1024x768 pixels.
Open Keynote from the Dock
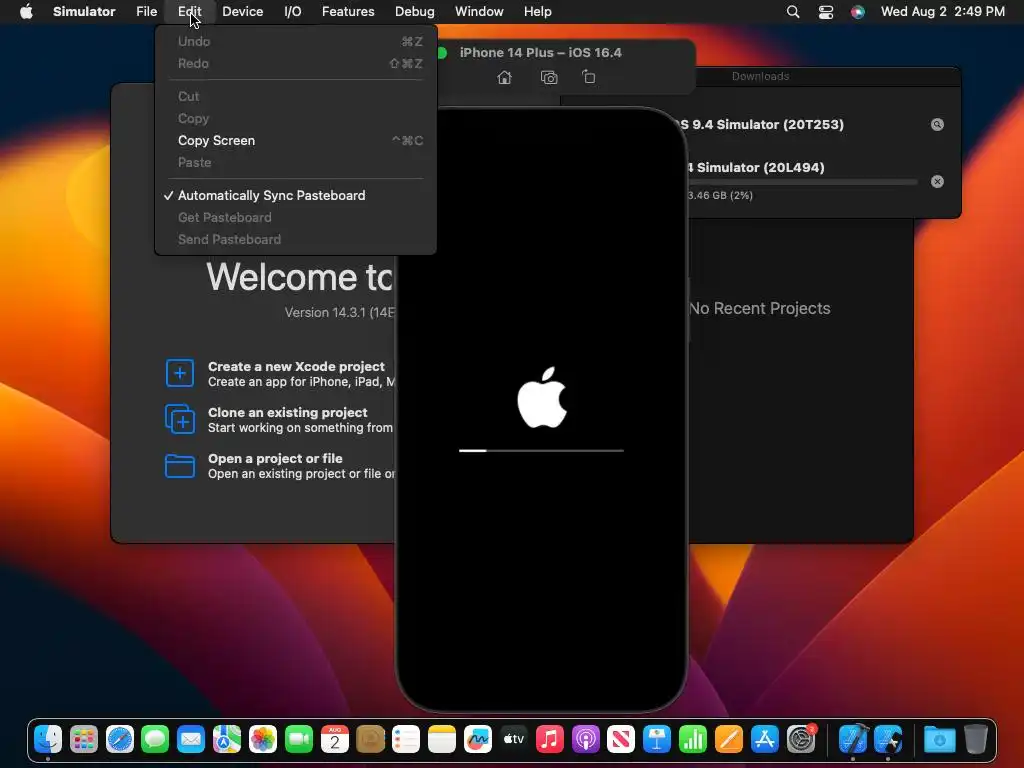point(656,739)
